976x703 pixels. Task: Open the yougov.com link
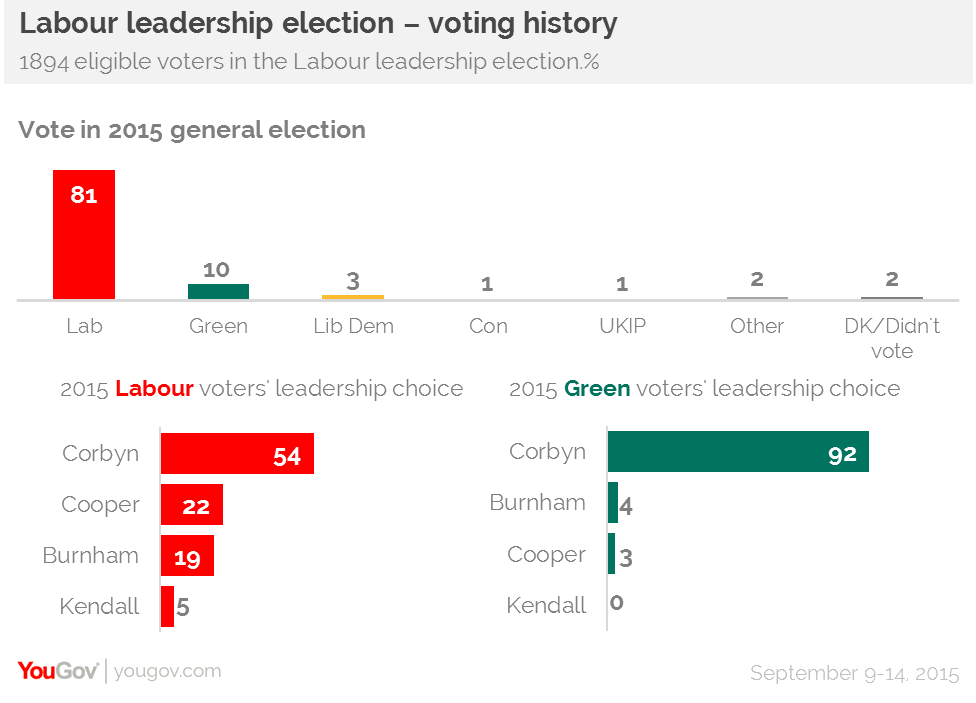167,671
